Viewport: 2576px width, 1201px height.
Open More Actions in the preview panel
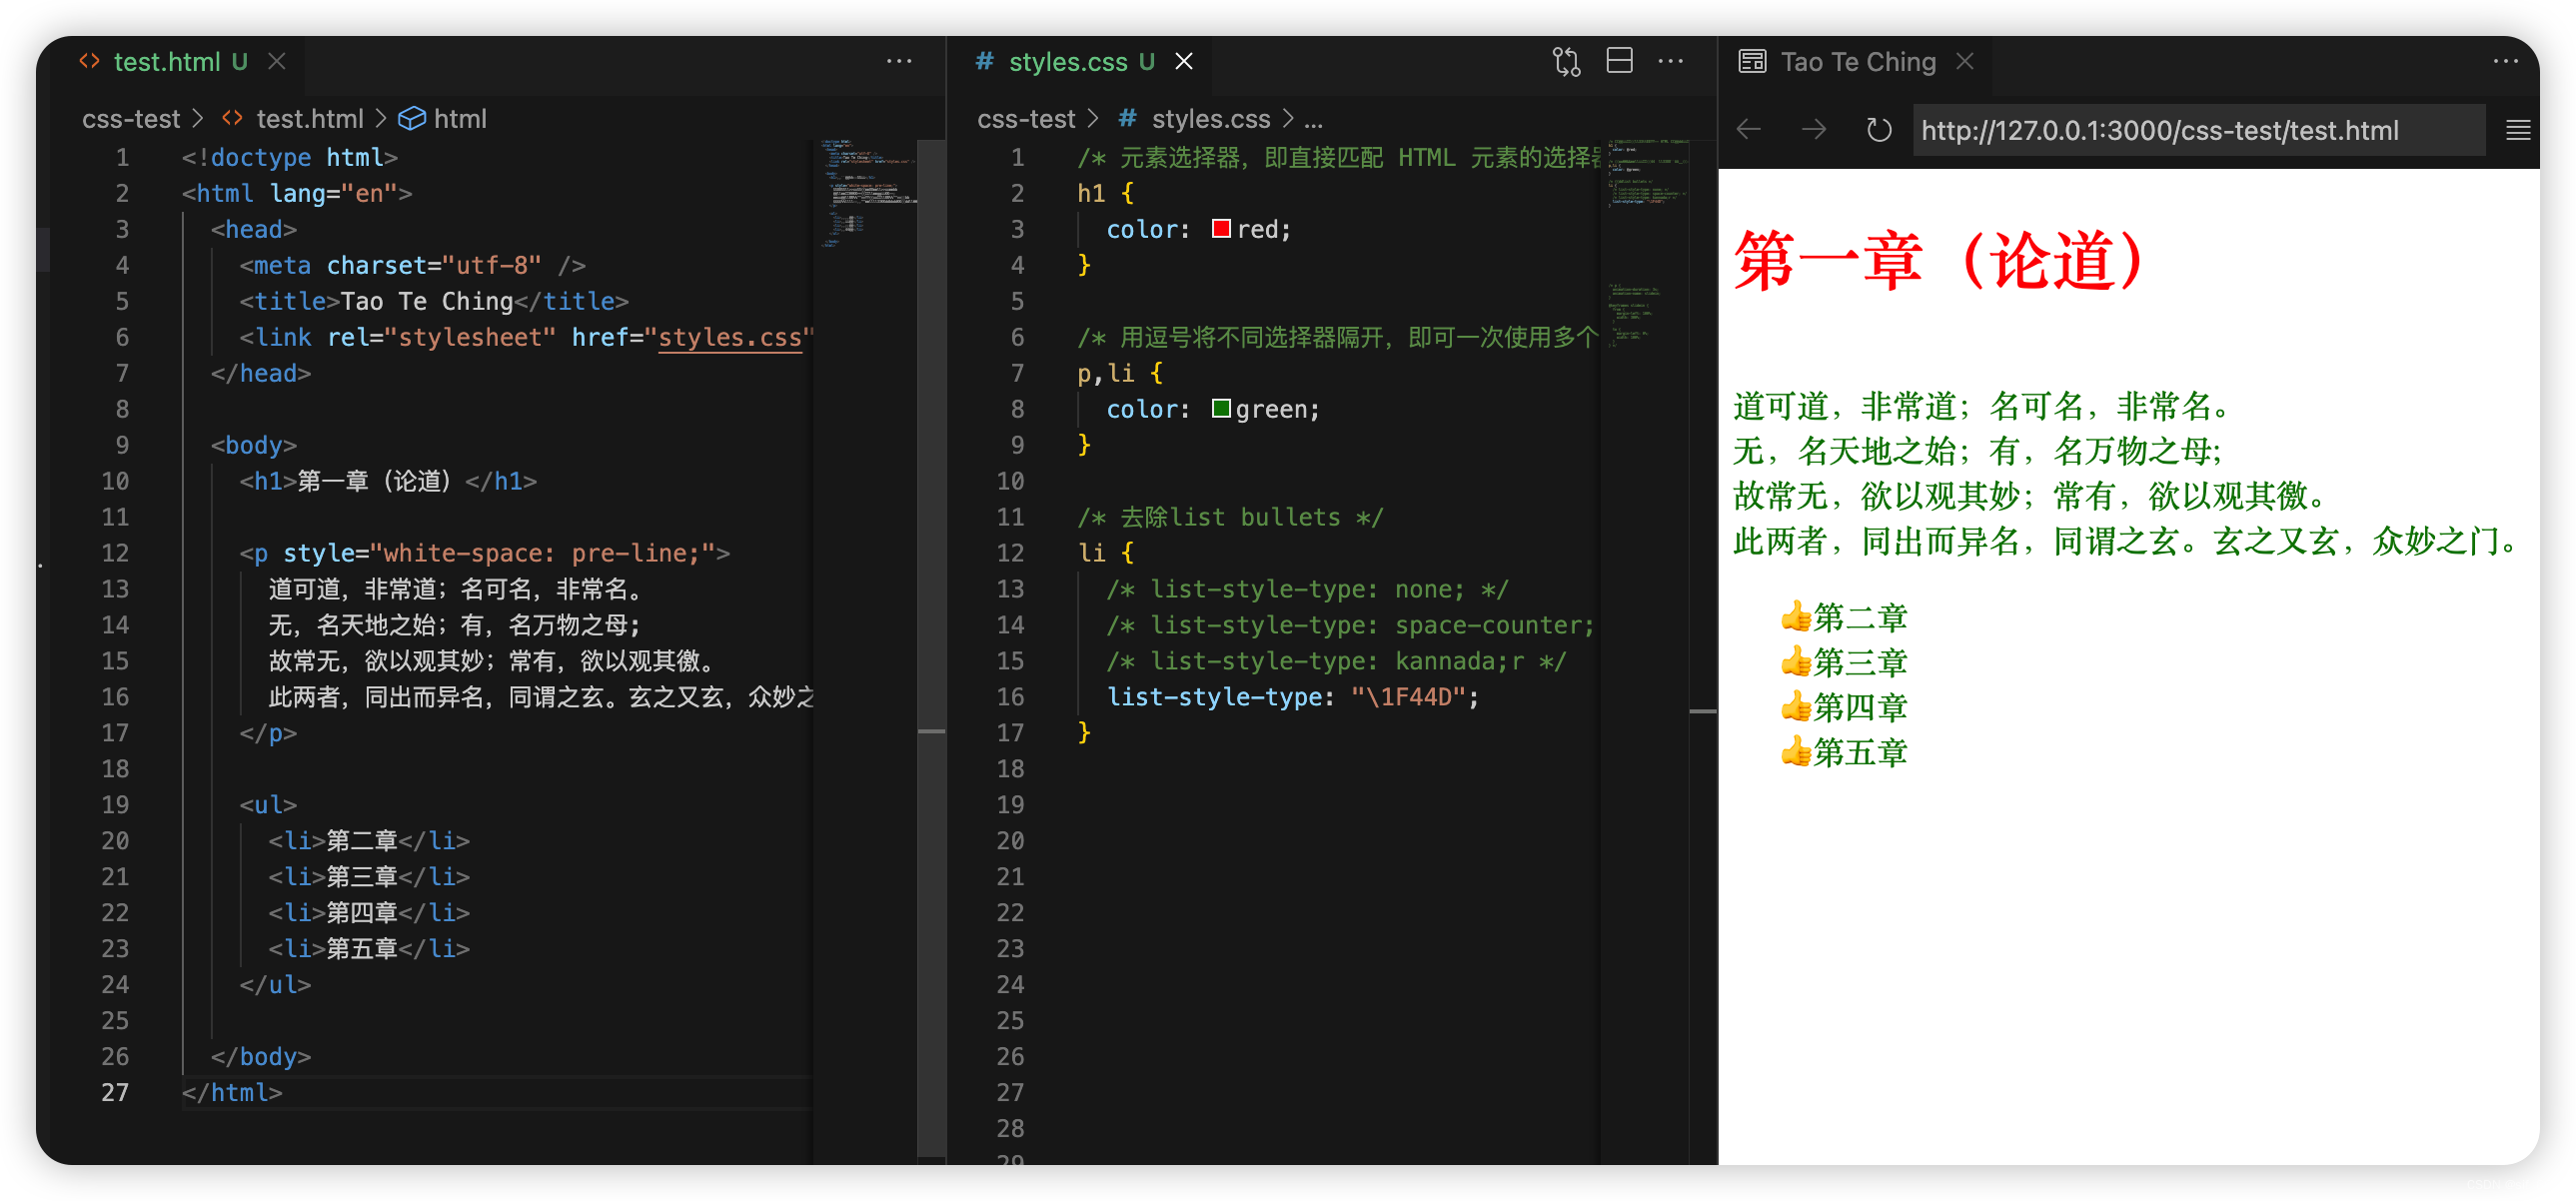(2505, 61)
